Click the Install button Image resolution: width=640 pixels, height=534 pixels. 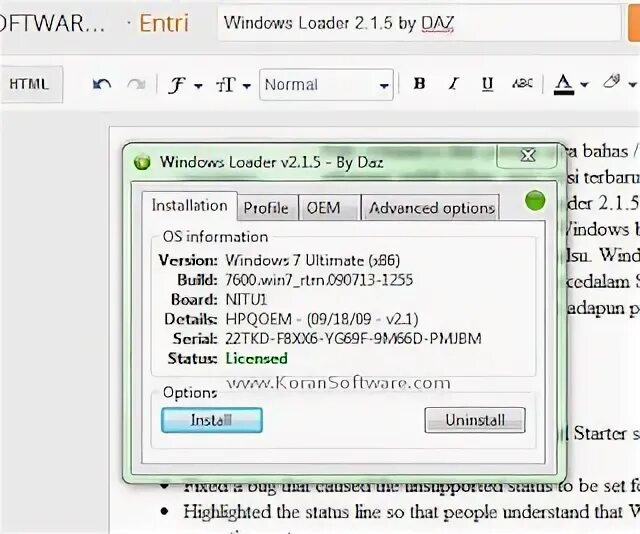[x=211, y=420]
